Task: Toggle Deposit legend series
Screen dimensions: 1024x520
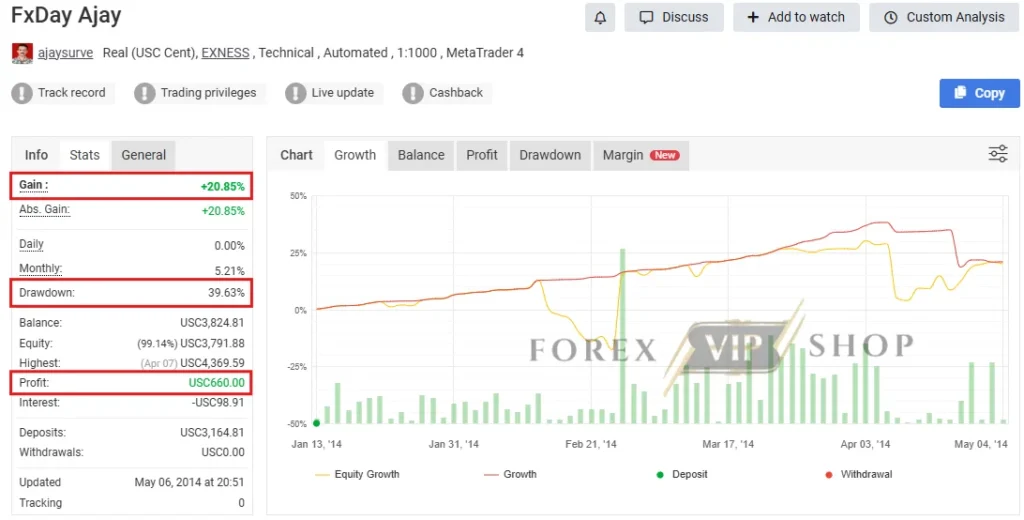Action: [x=682, y=474]
